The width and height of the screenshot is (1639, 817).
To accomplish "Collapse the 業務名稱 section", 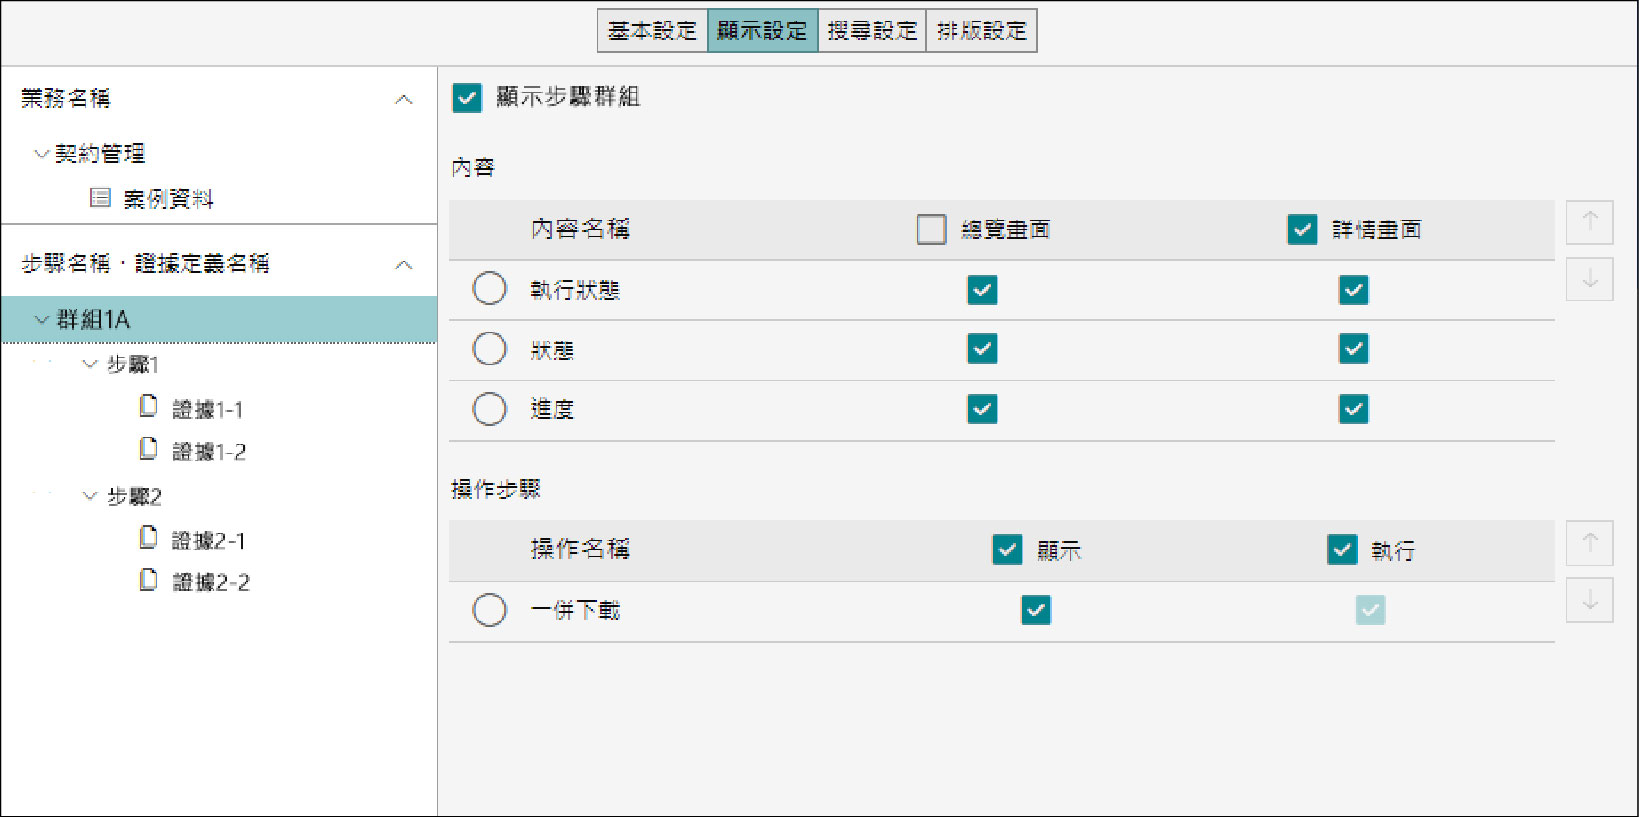I will pyautogui.click(x=404, y=99).
